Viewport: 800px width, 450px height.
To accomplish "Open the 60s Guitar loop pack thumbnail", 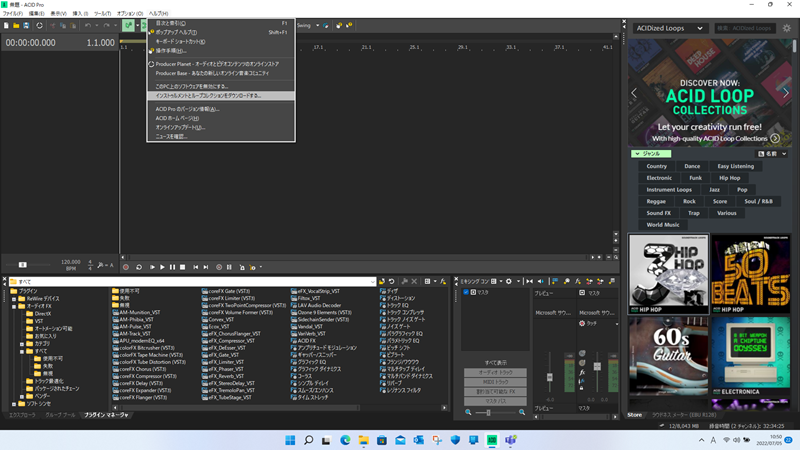I will (x=668, y=356).
